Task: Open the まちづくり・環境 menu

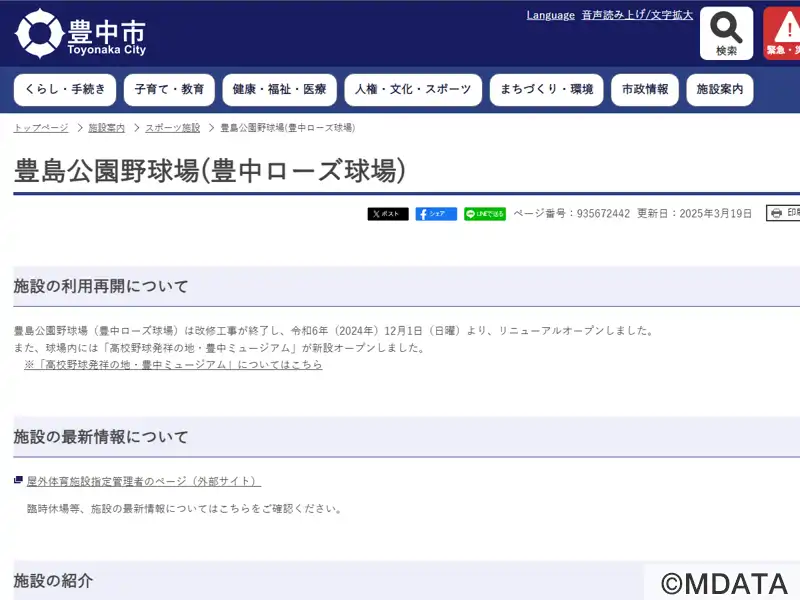Action: (x=546, y=90)
